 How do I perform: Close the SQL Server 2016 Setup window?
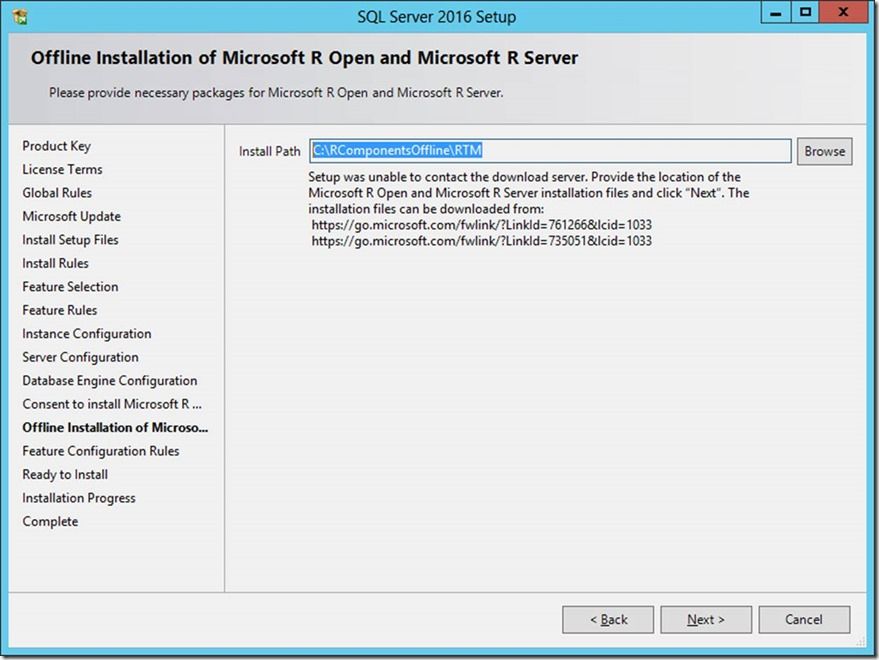coord(844,13)
